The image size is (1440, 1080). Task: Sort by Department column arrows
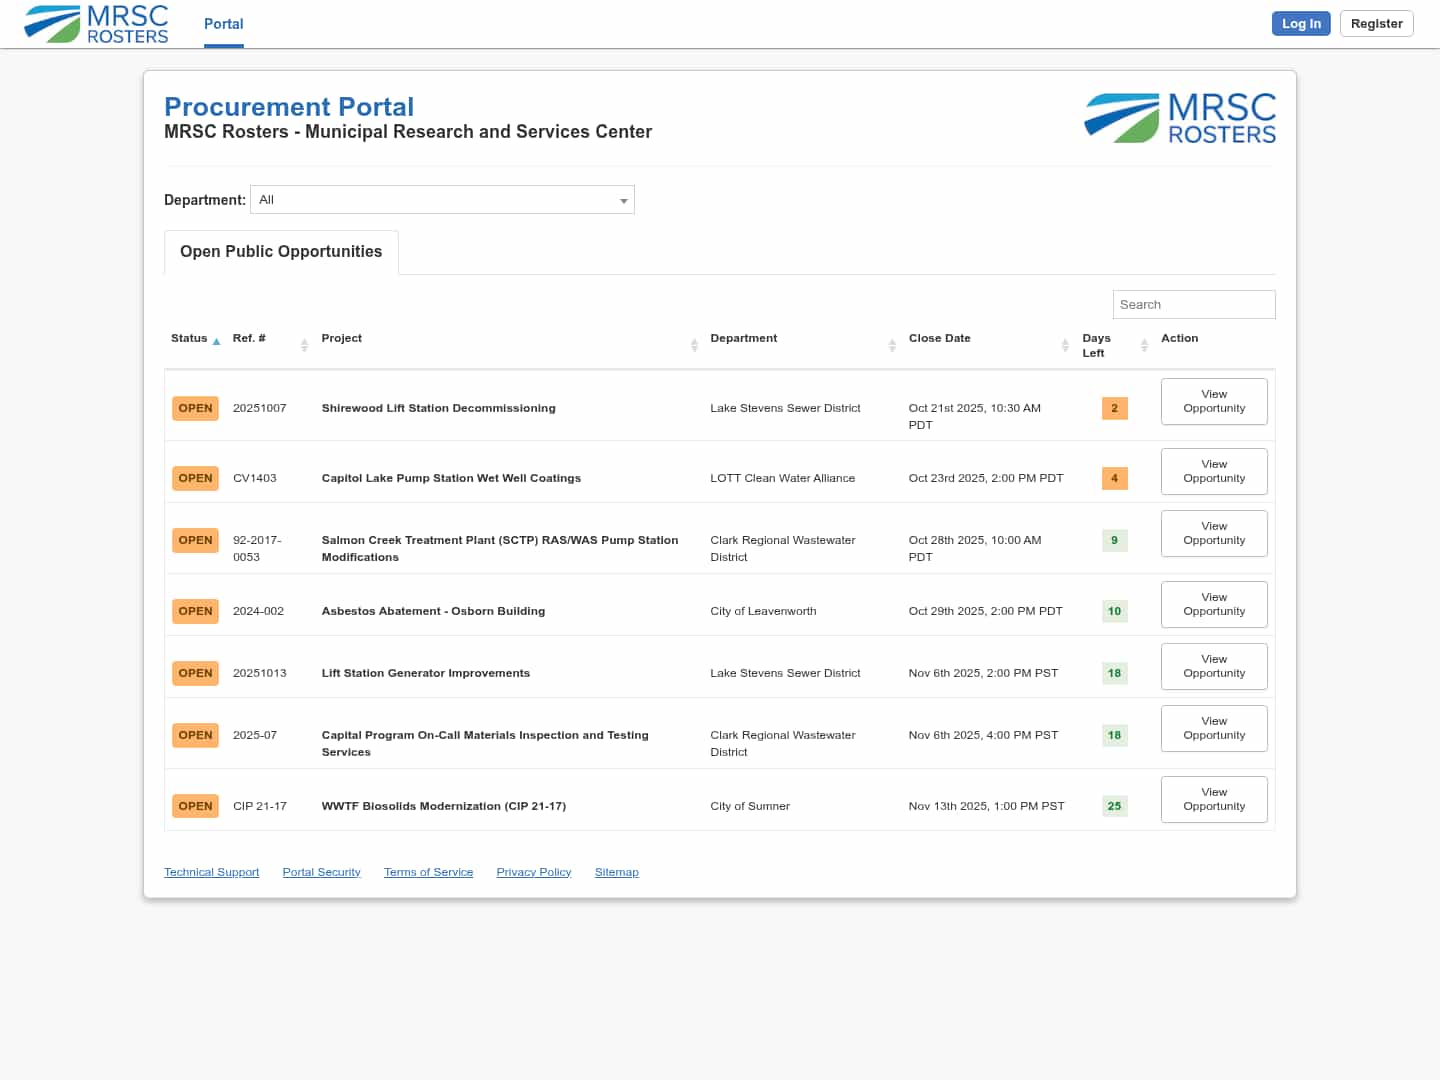click(x=892, y=345)
